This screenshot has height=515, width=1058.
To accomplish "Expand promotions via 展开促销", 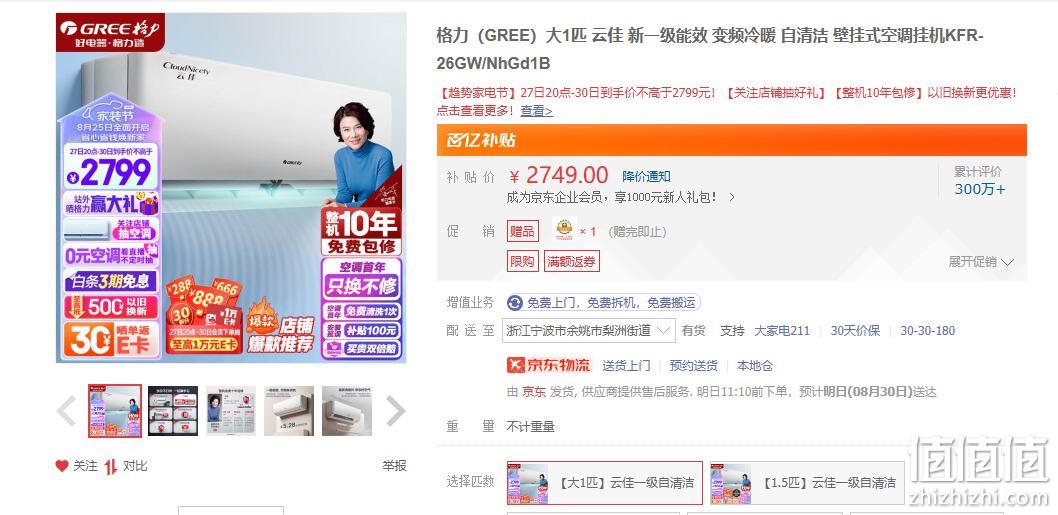I will pyautogui.click(x=981, y=262).
